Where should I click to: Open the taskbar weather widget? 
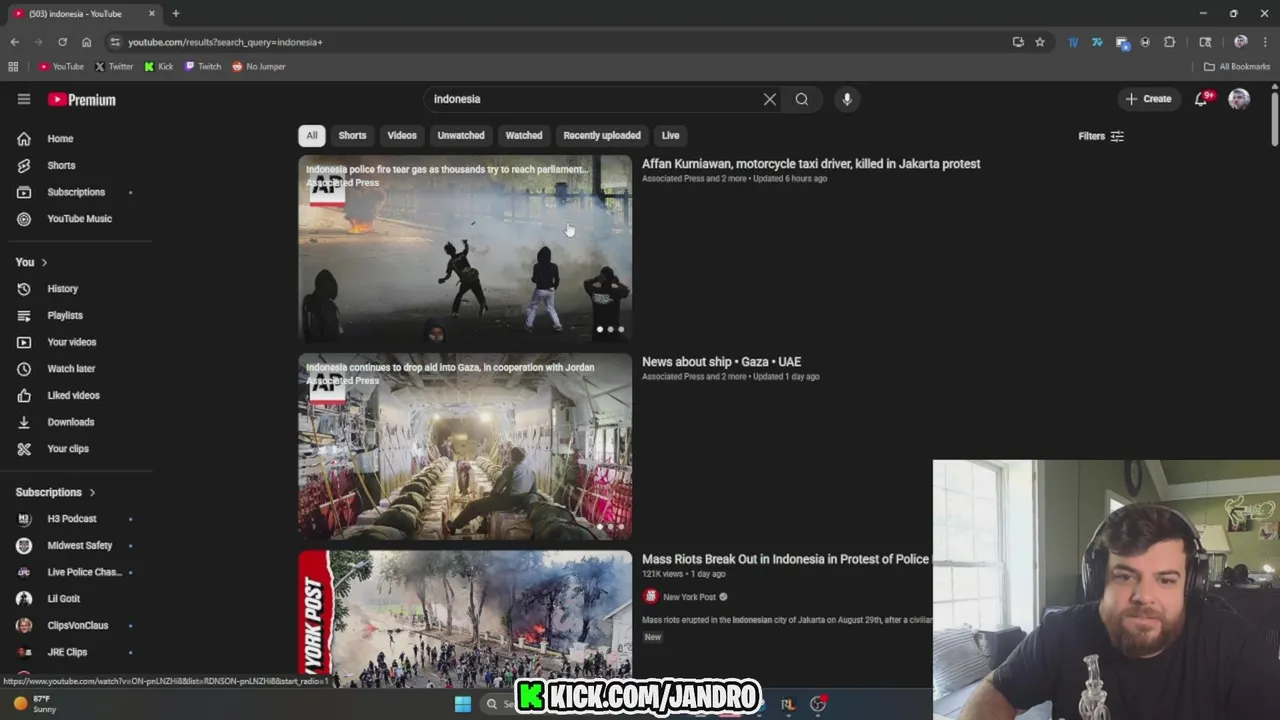pyautogui.click(x=36, y=704)
